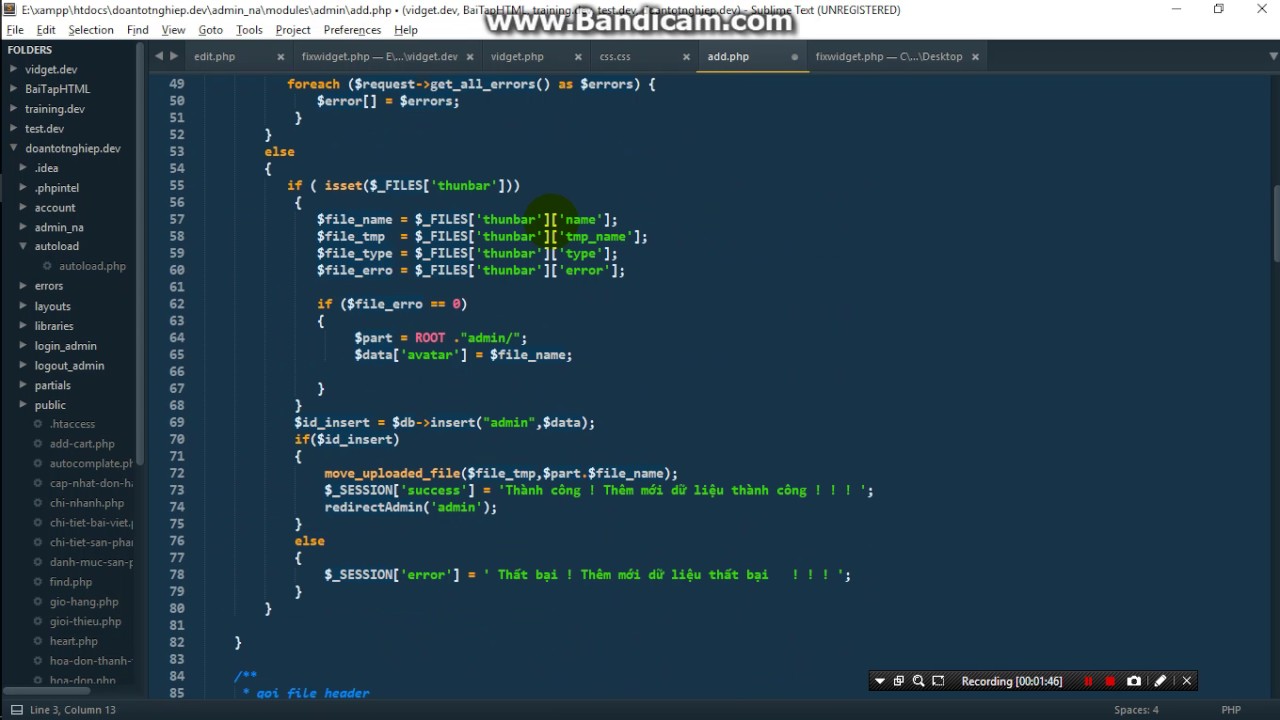Open add-cart.php in sidebar
Image resolution: width=1280 pixels, height=720 pixels.
82,444
